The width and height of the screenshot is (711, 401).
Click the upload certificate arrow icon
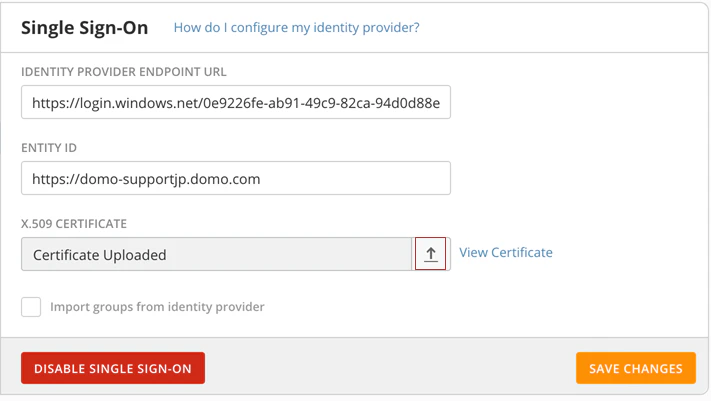[x=430, y=254]
